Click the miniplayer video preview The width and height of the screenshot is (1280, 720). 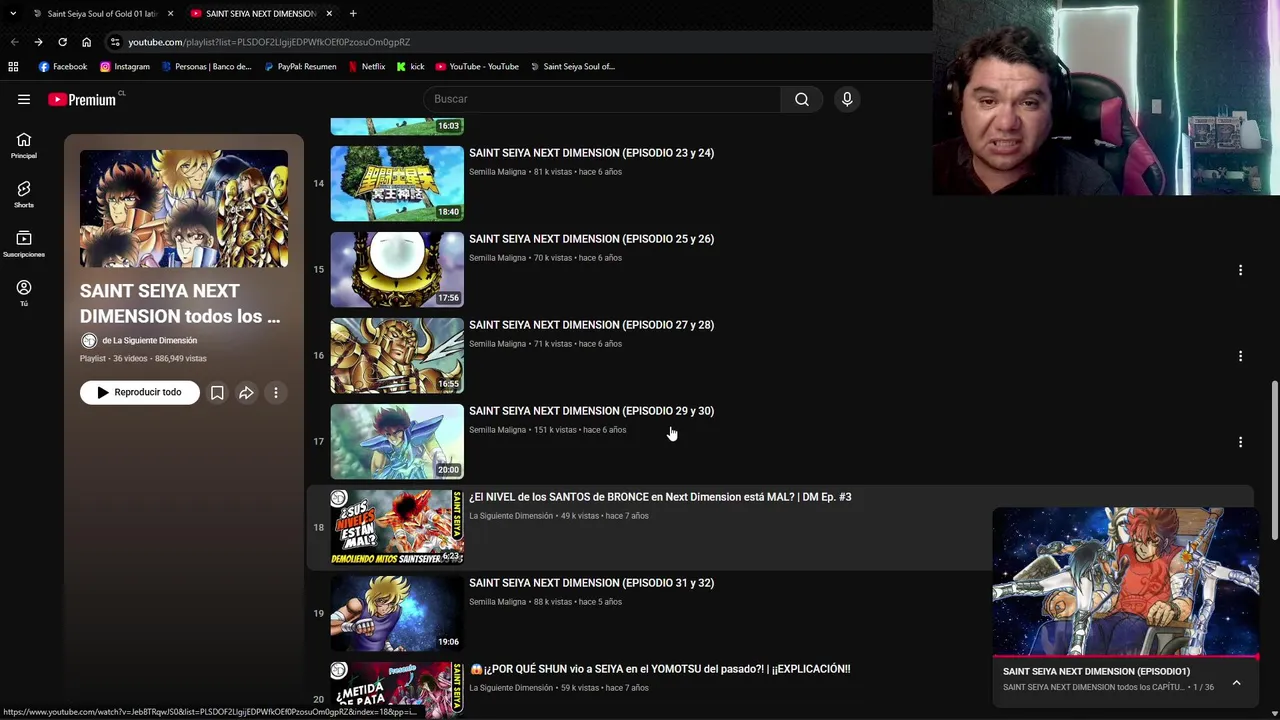coord(1125,581)
